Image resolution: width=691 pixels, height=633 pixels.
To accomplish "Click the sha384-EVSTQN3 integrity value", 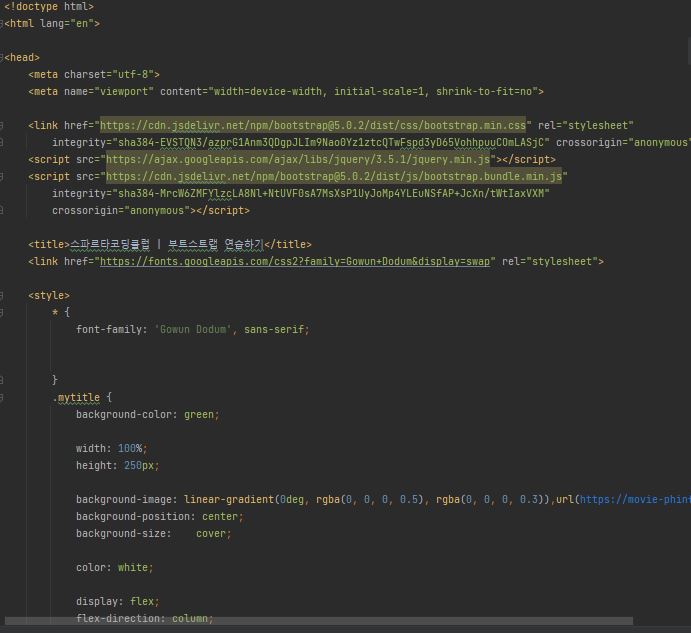I will tap(331, 142).
